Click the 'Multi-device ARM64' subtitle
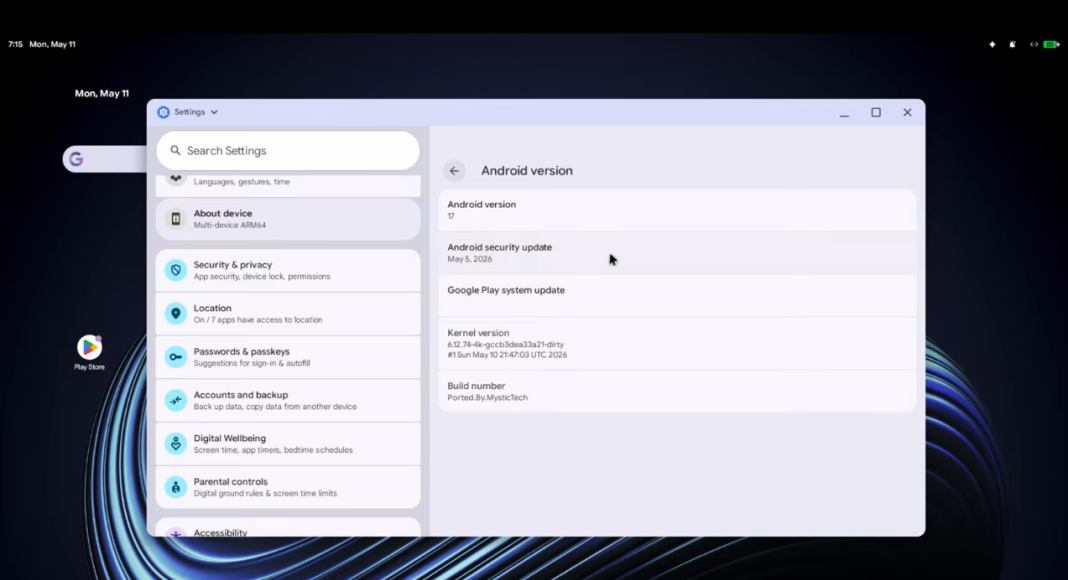Viewport: 1068px width, 580px height. click(x=230, y=225)
